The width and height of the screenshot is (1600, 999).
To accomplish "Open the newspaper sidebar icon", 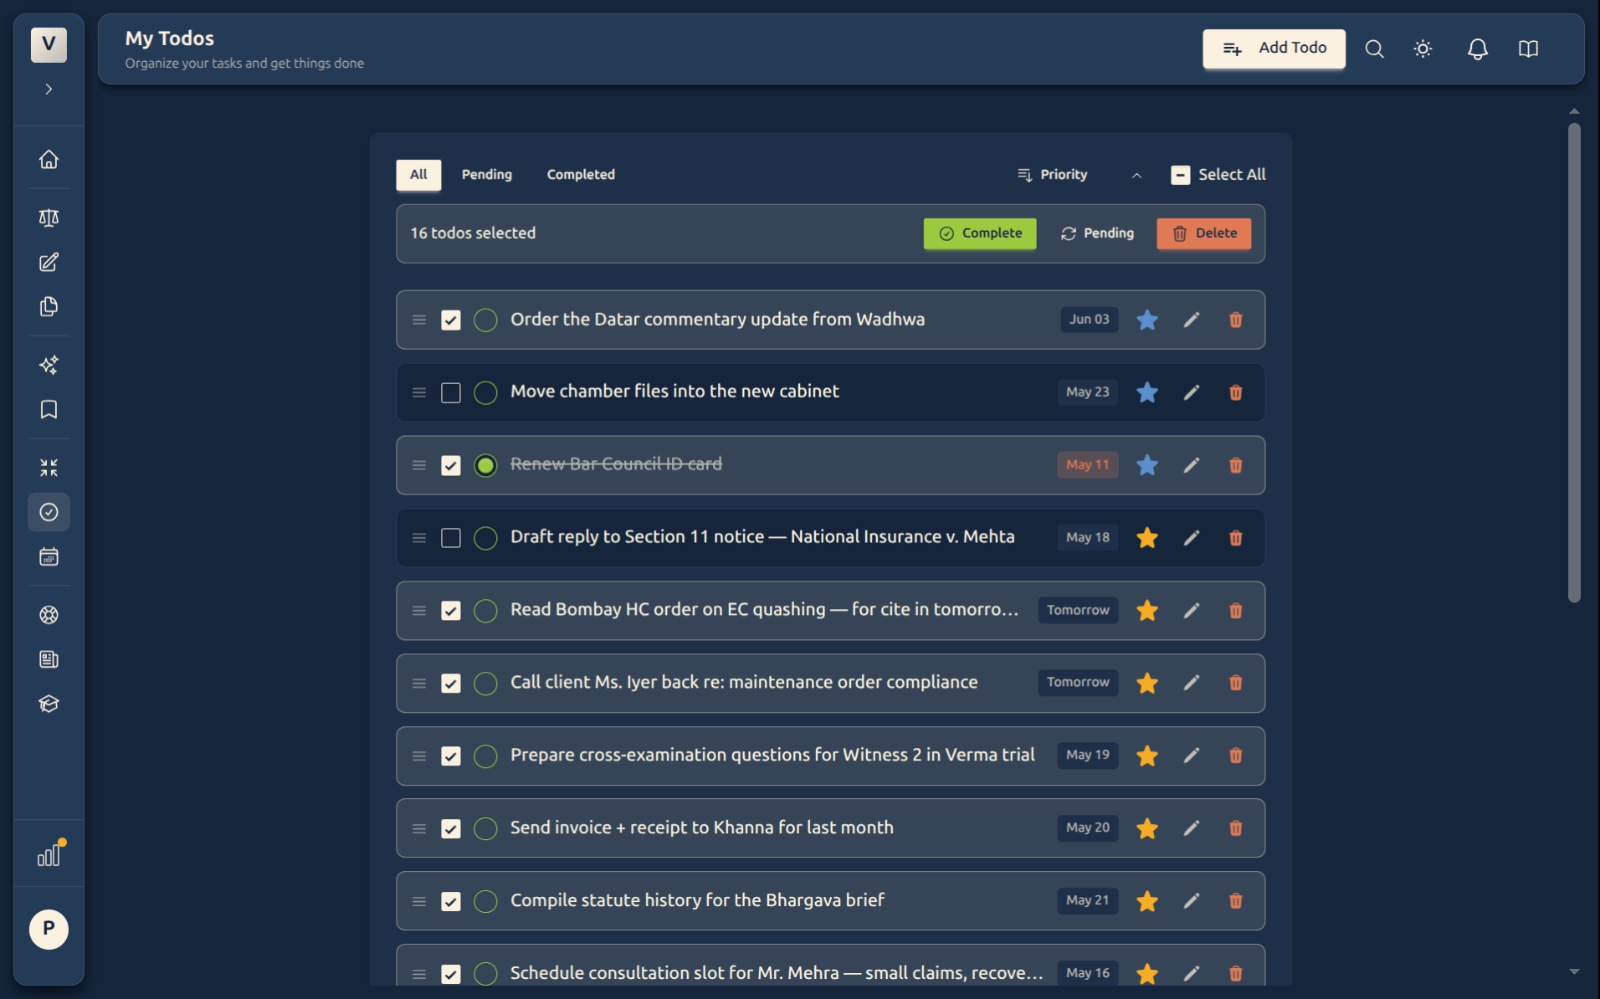I will coord(48,659).
